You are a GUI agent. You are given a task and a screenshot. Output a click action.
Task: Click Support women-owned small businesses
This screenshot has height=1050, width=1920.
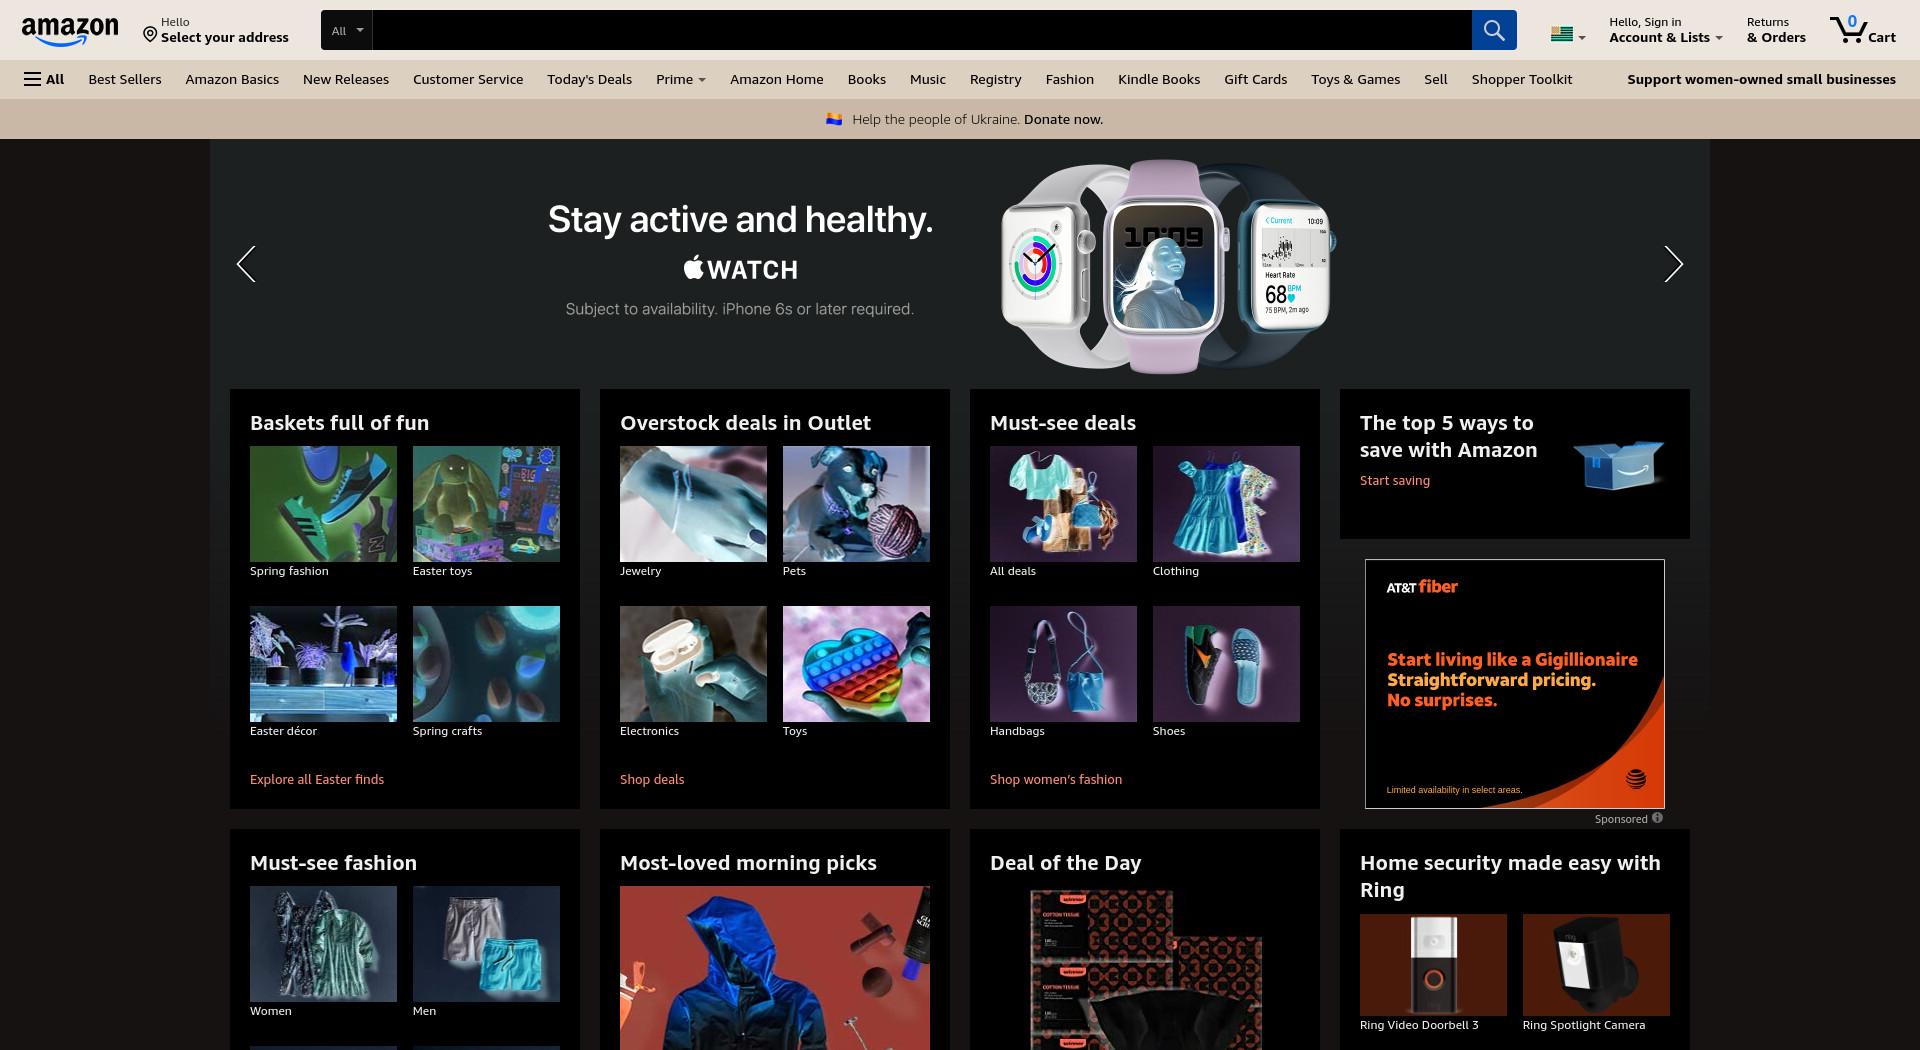click(x=1761, y=79)
